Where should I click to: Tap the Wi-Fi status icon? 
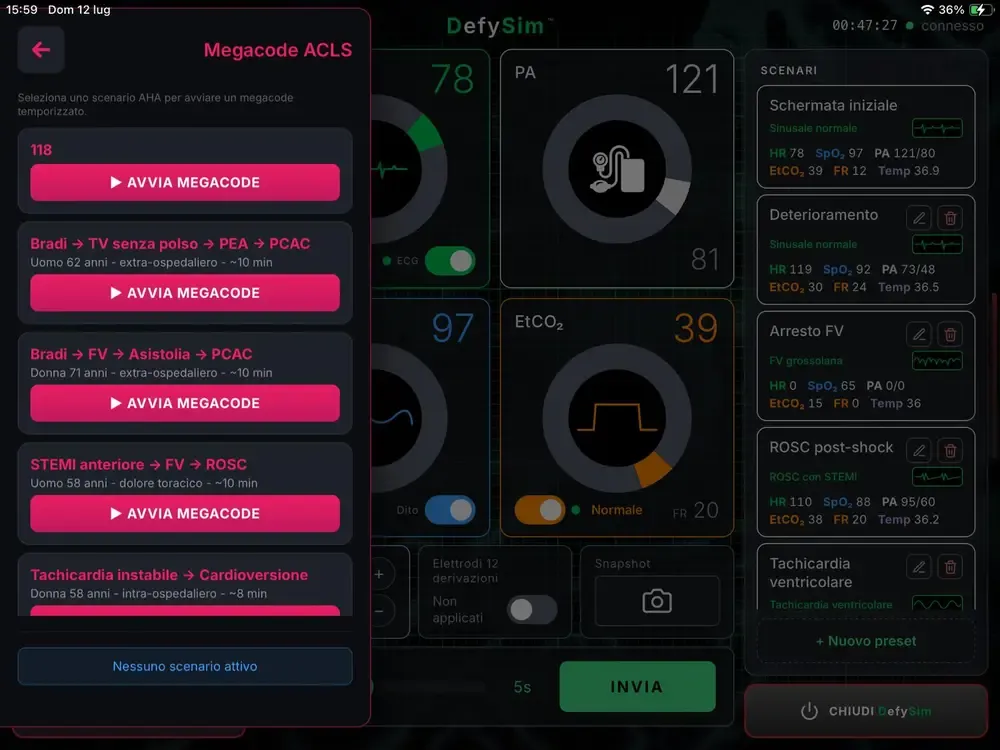(927, 10)
